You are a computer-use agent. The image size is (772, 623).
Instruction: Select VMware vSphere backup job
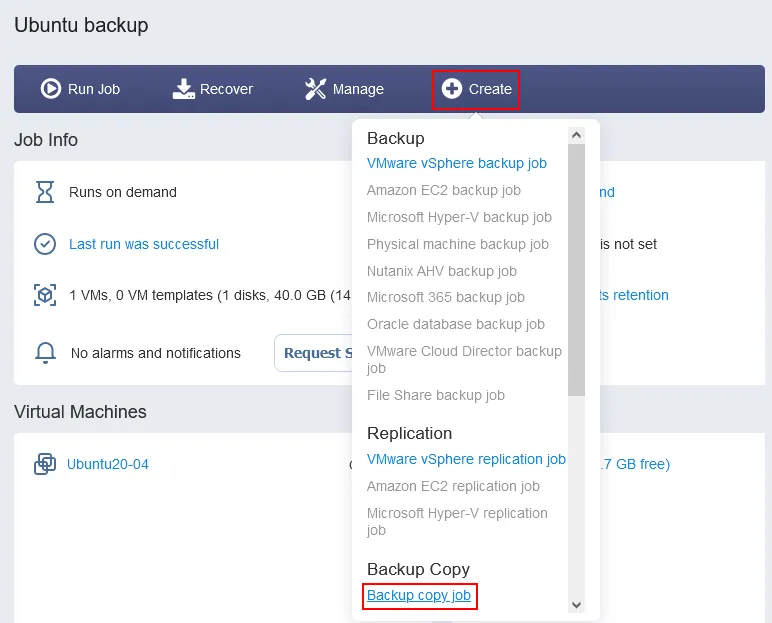pos(456,163)
